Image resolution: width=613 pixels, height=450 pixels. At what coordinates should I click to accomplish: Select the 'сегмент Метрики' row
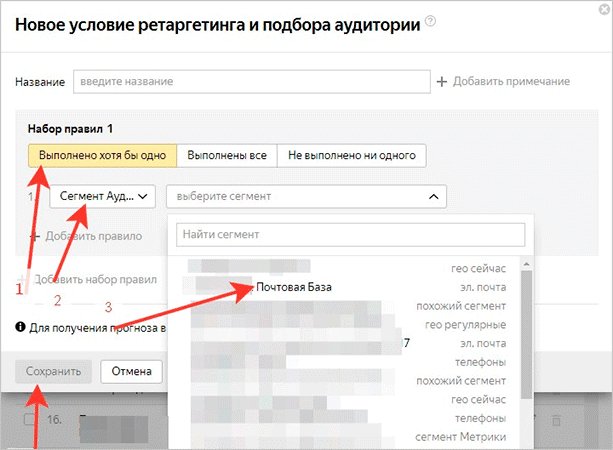click(x=346, y=437)
